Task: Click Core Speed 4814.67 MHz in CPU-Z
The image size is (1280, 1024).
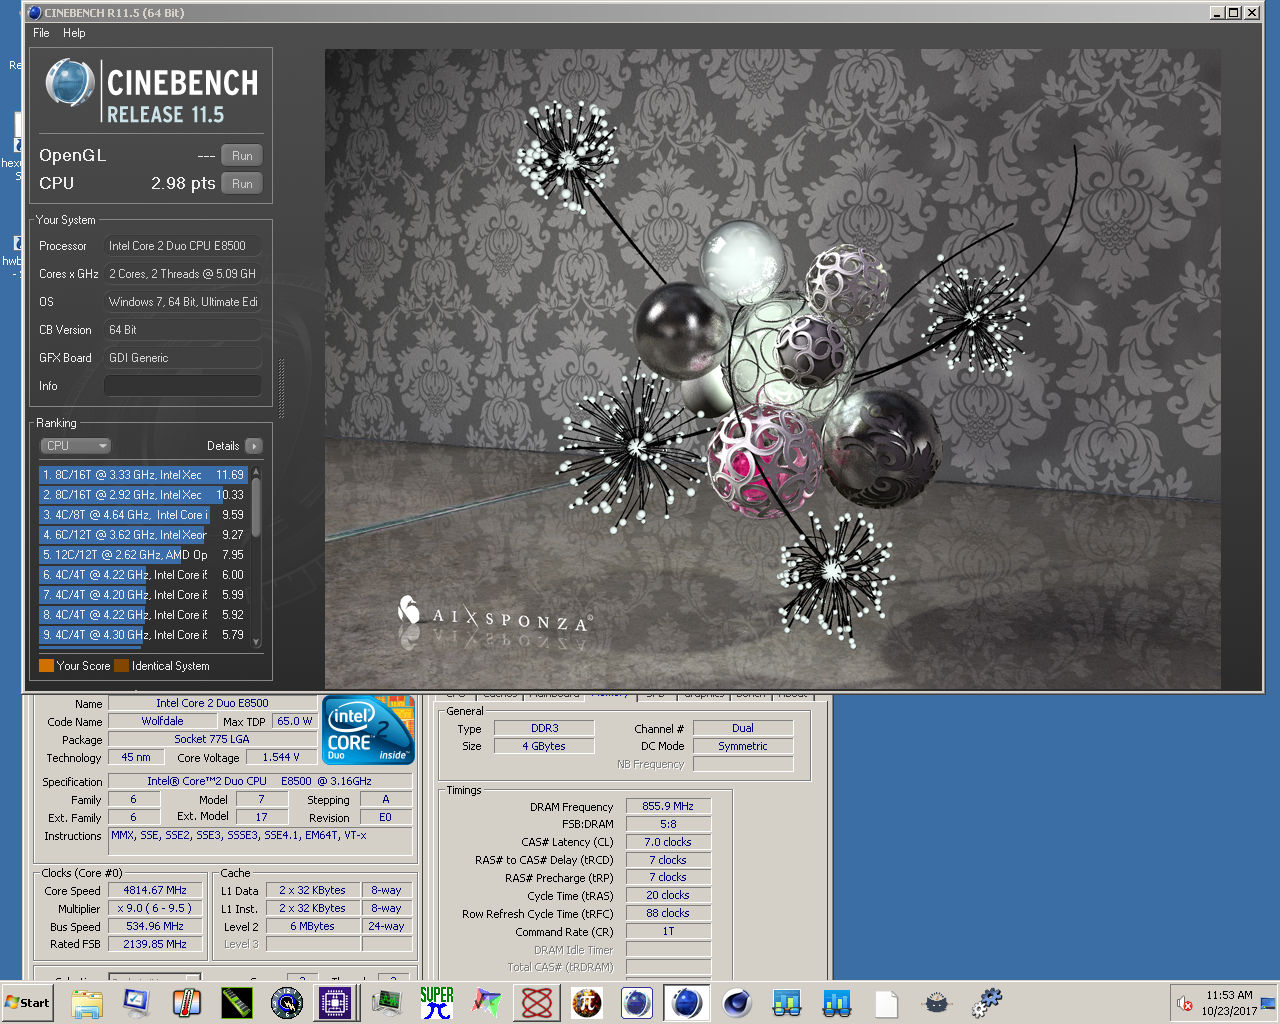Action: click(x=155, y=890)
